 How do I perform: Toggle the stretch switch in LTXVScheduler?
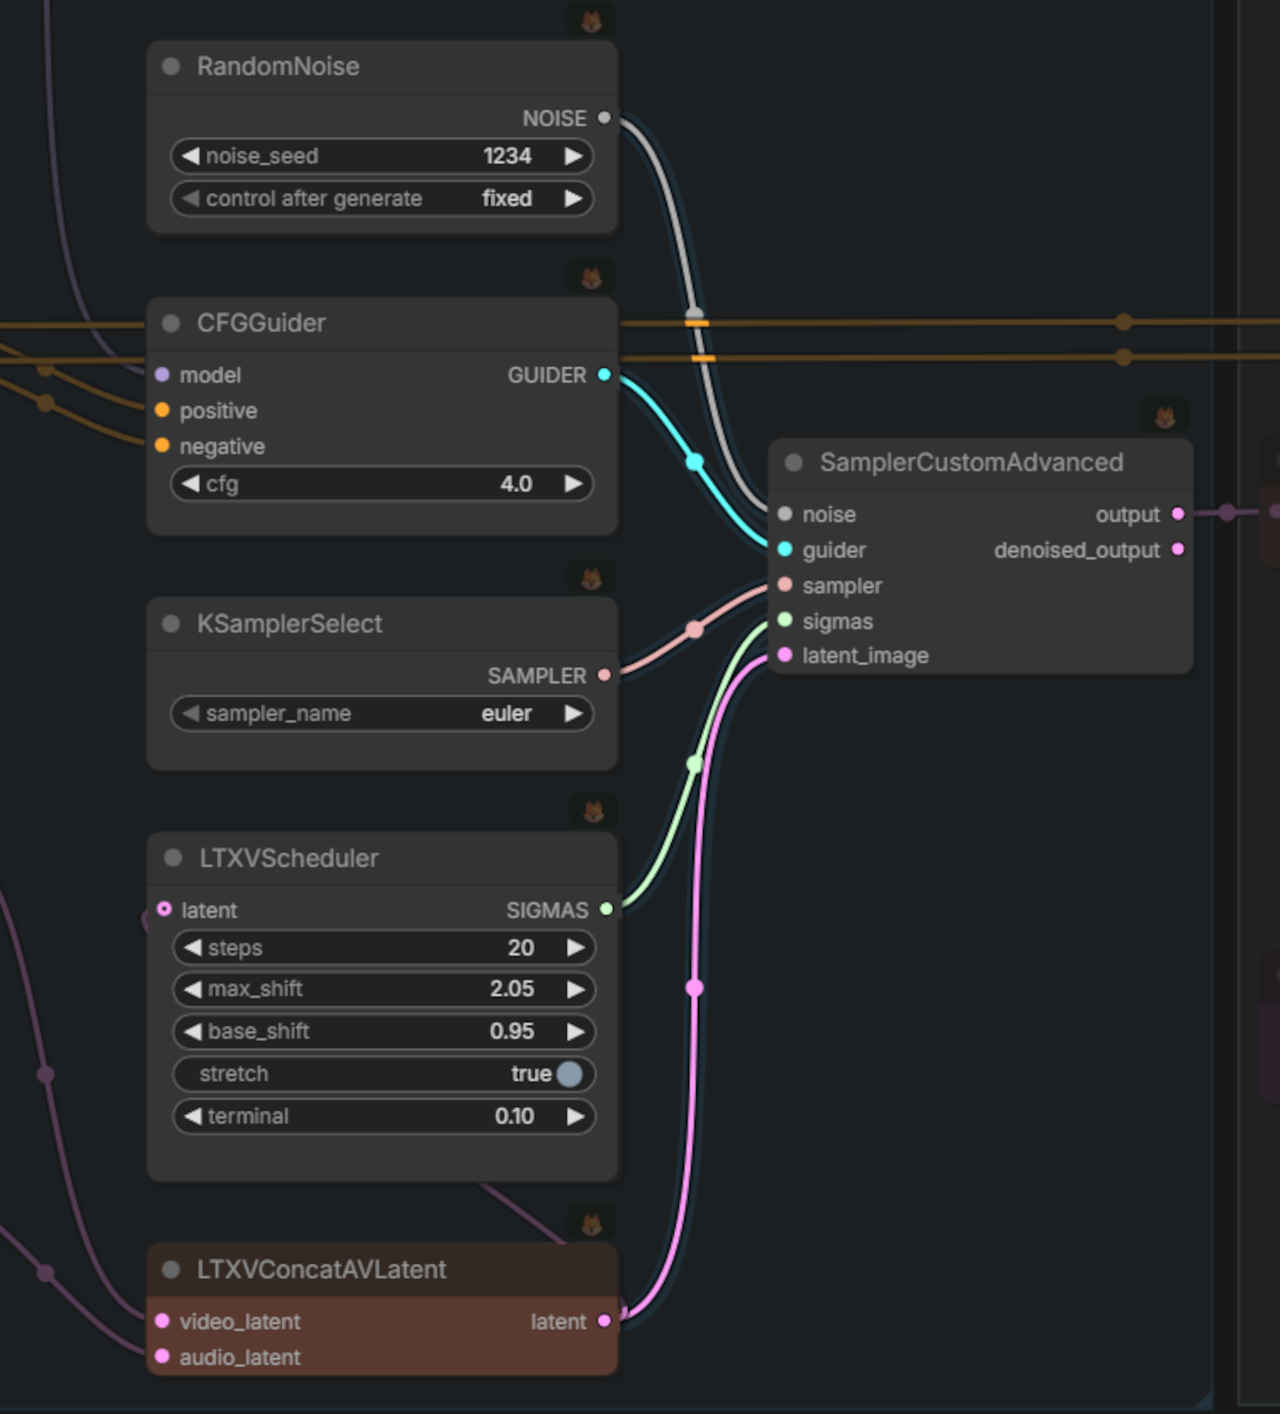click(x=569, y=1074)
